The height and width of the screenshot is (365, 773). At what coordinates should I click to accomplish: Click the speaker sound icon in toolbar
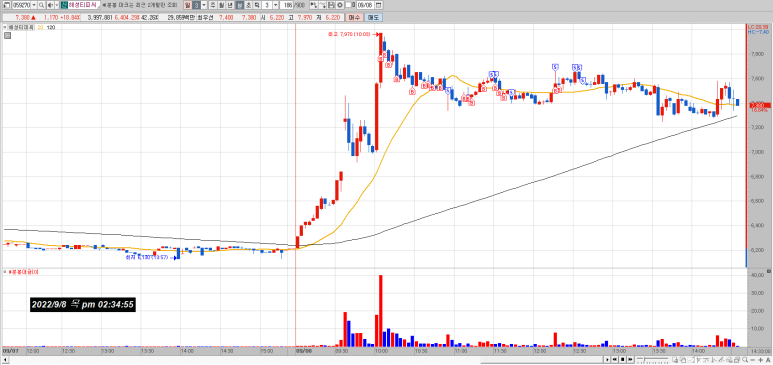point(50,5)
